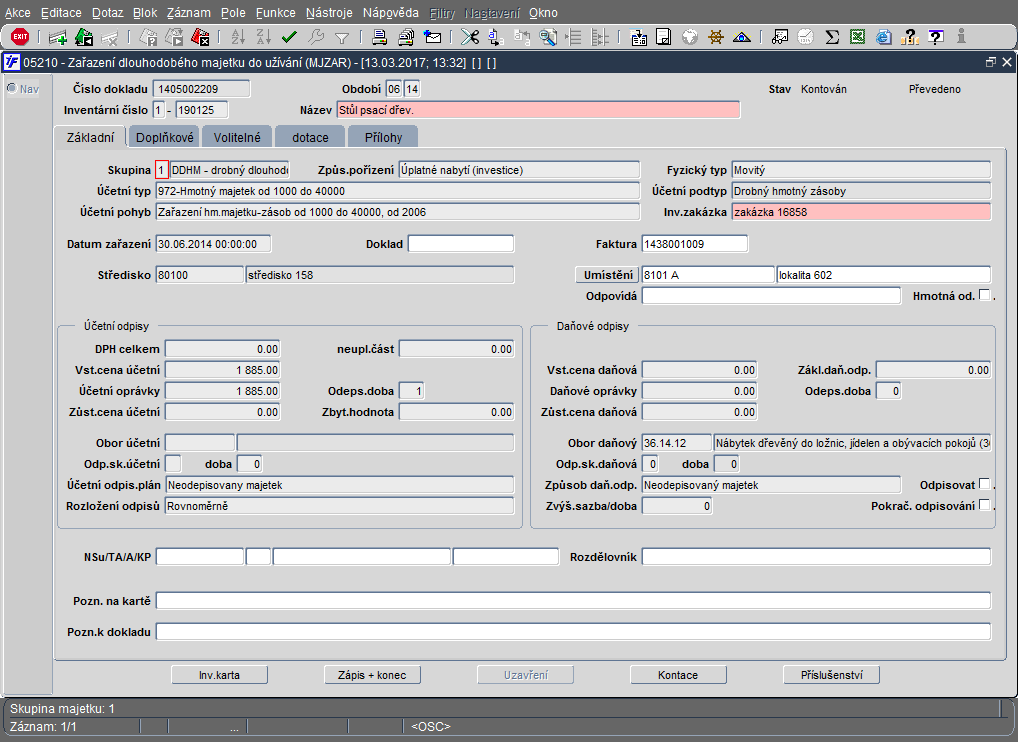This screenshot has height=742, width=1018.
Task: Click the ship wheel icon
Action: 716,38
